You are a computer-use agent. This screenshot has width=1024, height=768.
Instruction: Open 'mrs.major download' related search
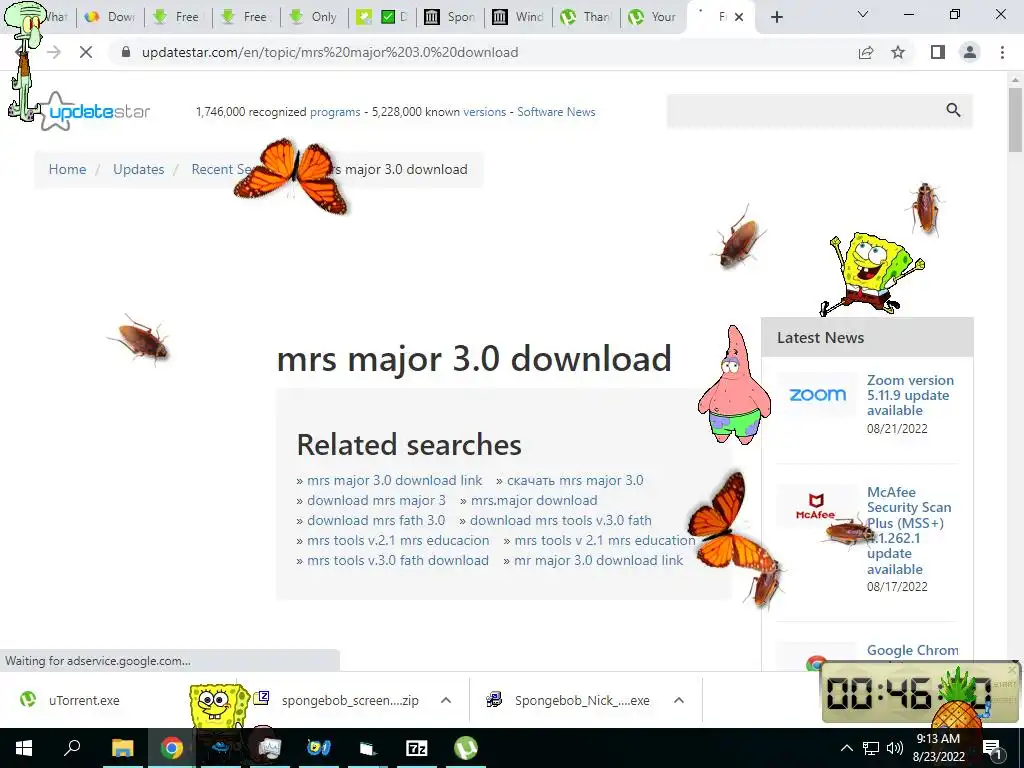(534, 500)
